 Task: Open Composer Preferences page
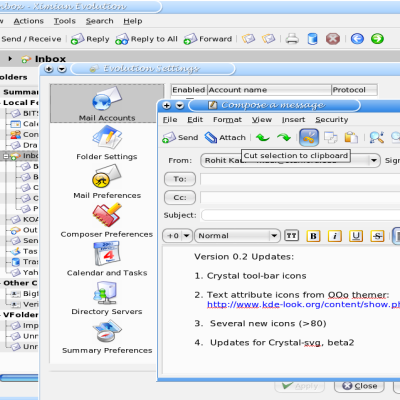(107, 221)
